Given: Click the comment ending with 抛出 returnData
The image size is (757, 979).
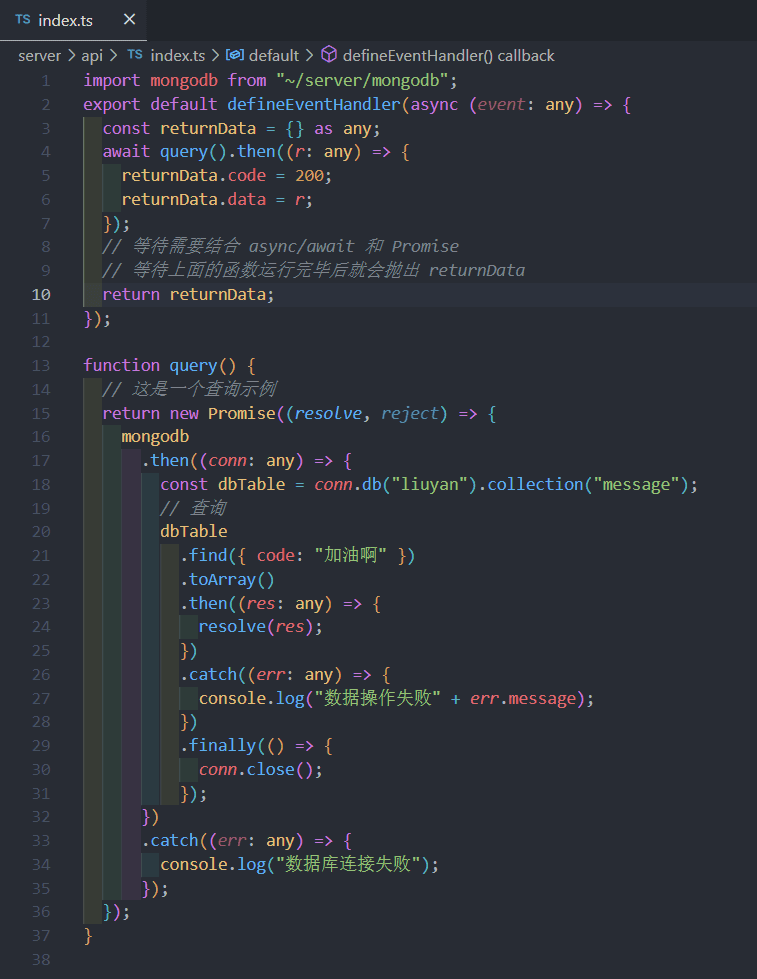Looking at the screenshot, I should pos(314,270).
